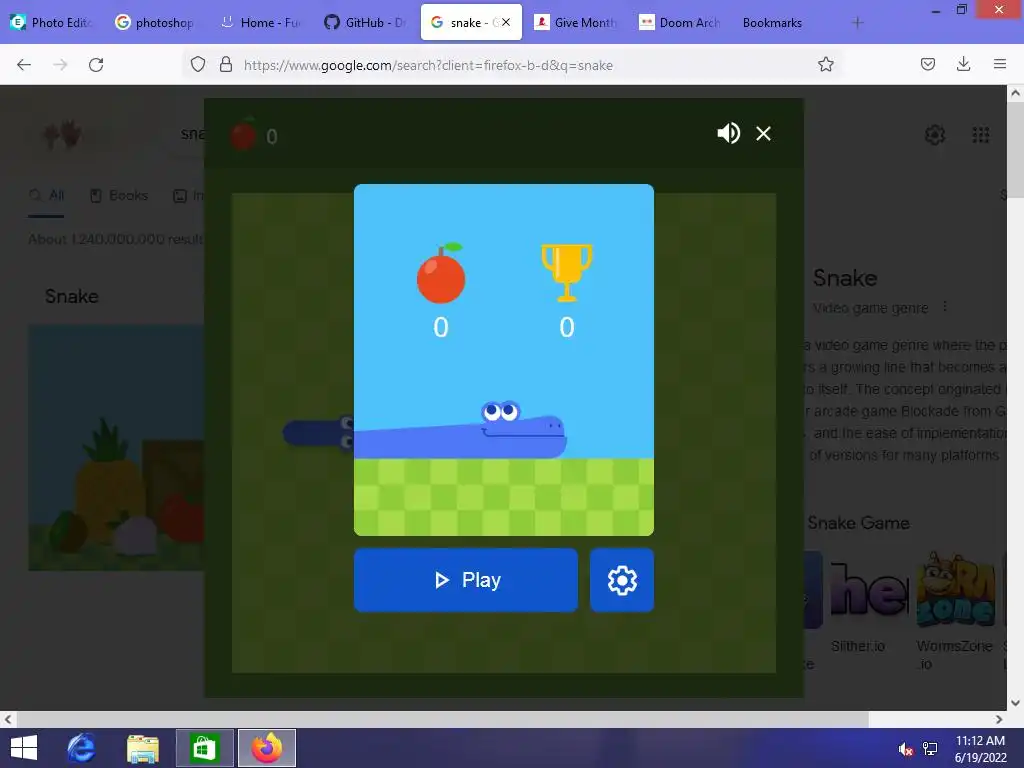1024x768 pixels.
Task: Save page to Pocket
Action: [927, 64]
